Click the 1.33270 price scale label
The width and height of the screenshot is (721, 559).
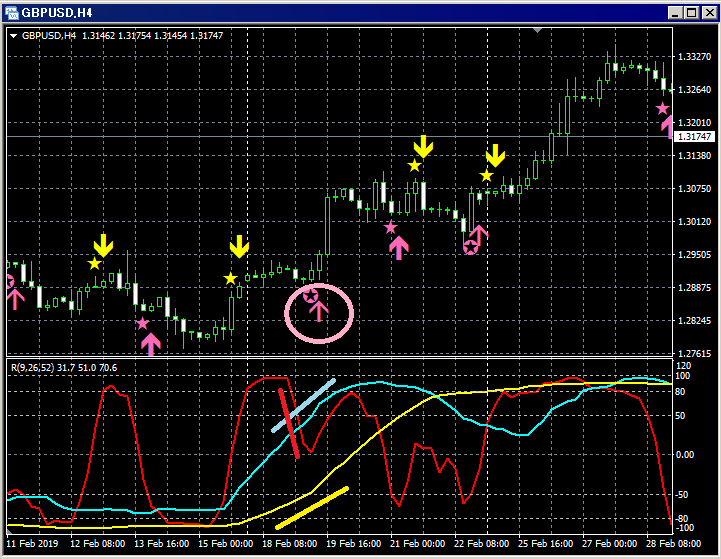[694, 57]
